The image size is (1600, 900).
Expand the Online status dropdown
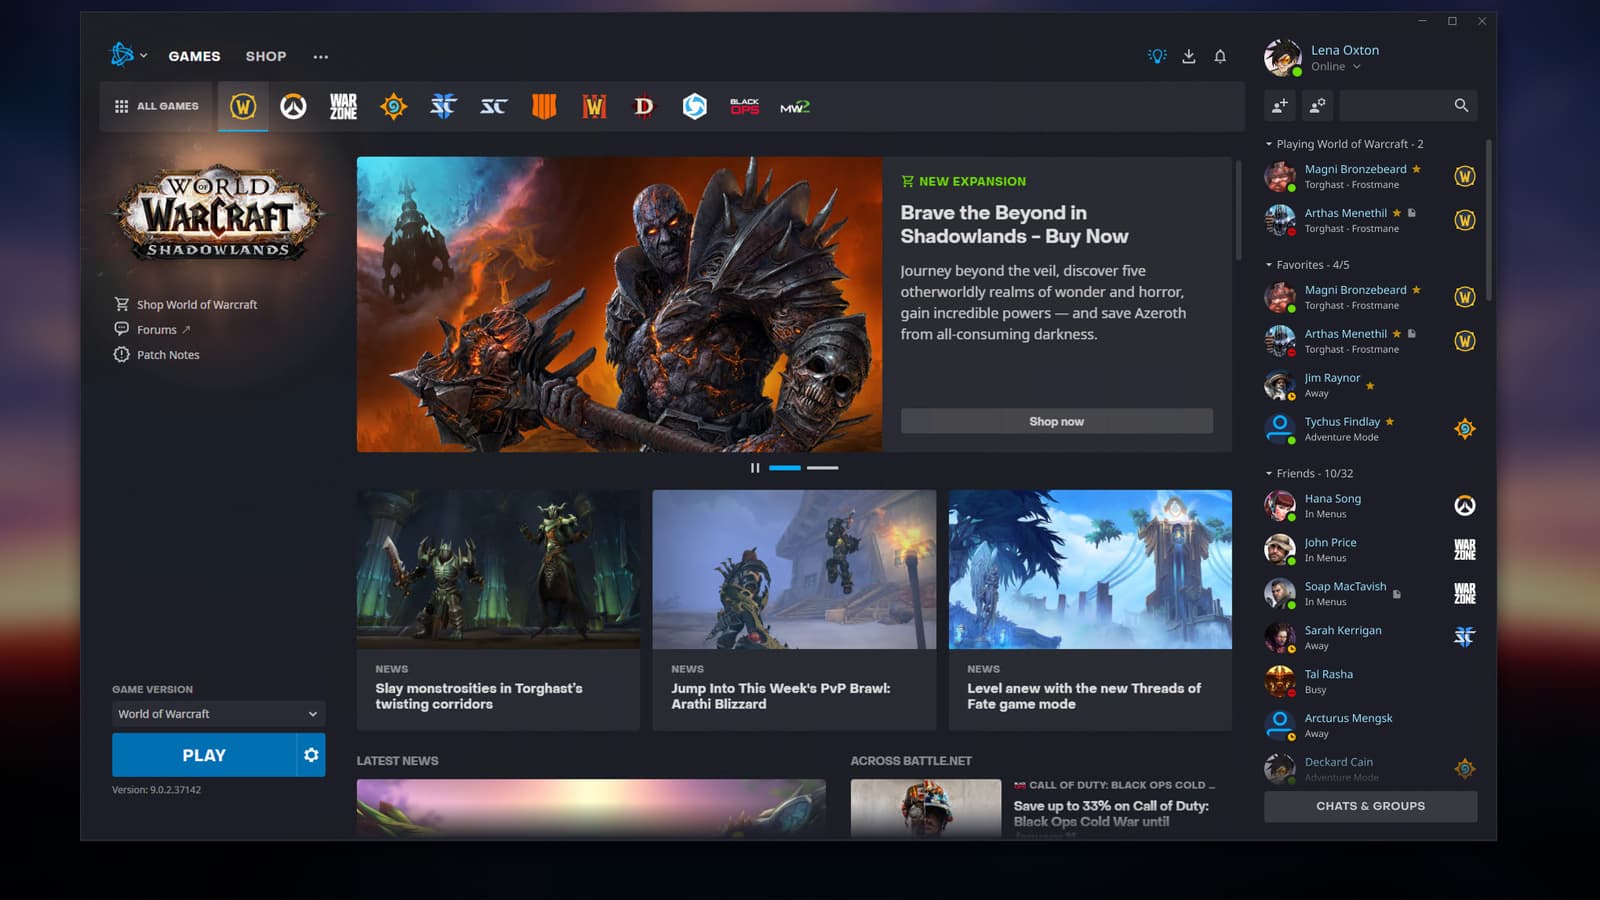pyautogui.click(x=1336, y=67)
